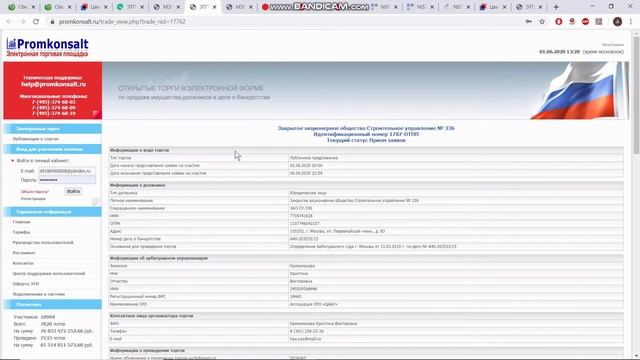Switch to the МЭ tab left of active tab

167,7
